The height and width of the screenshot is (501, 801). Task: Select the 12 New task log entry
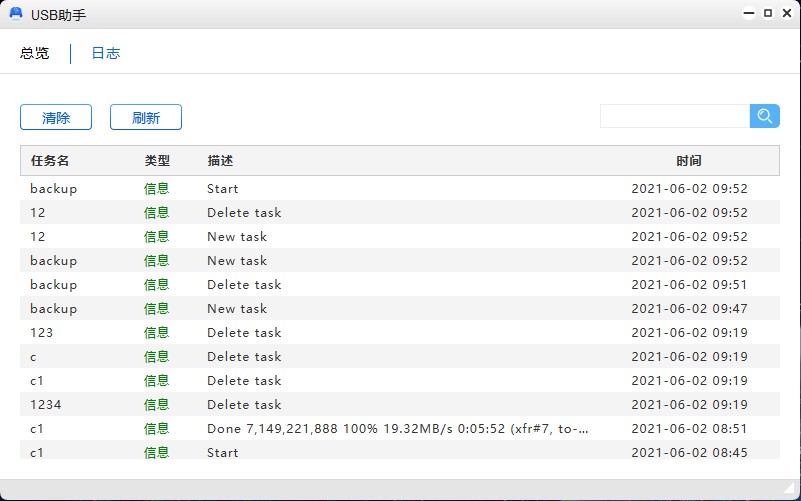(x=400, y=237)
